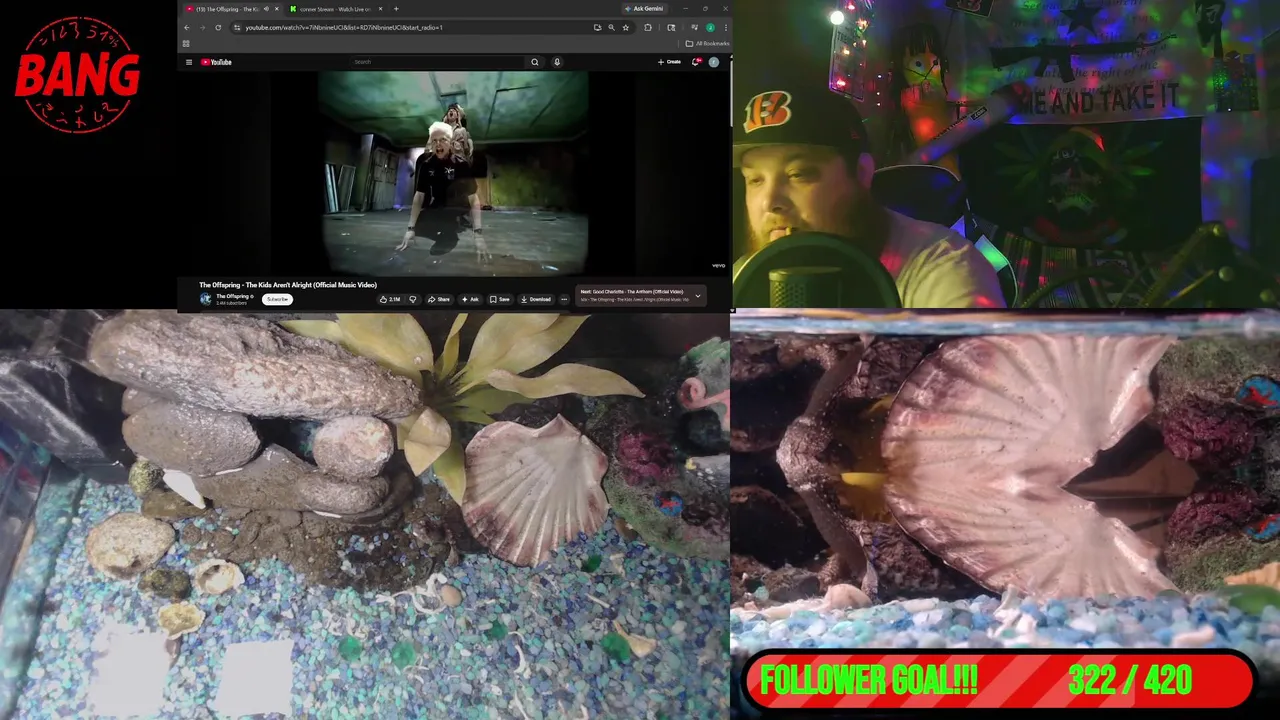Click the video title text
The width and height of the screenshot is (1280, 720).
click(x=288, y=285)
